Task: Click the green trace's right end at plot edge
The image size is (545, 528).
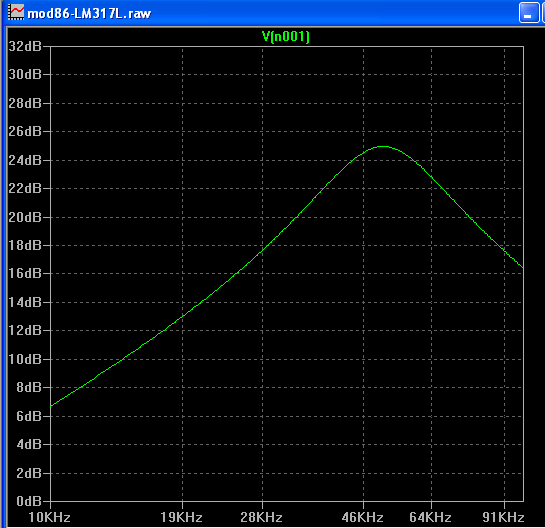Action: coord(522,267)
